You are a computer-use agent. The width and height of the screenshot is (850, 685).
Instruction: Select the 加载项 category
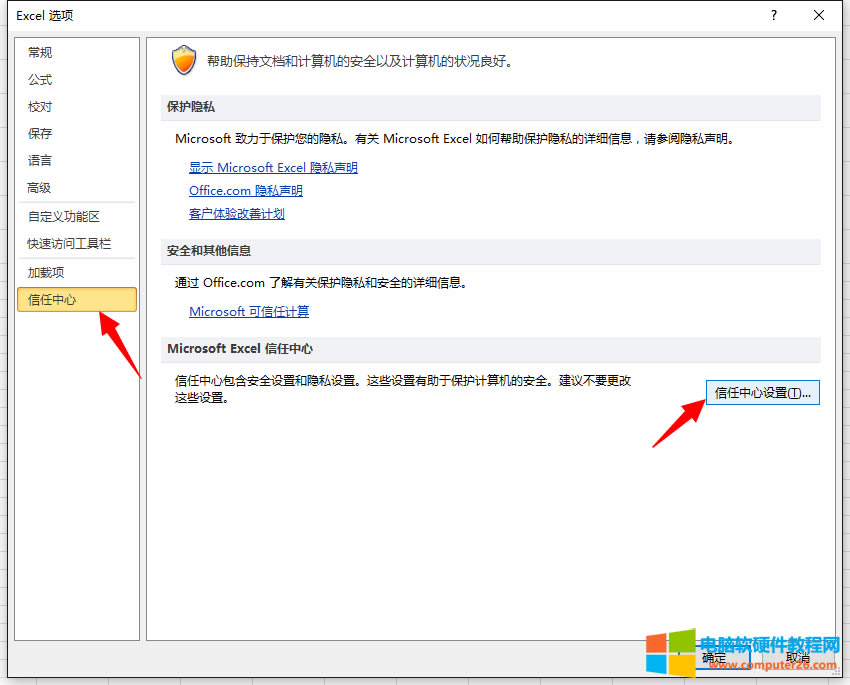click(46, 272)
